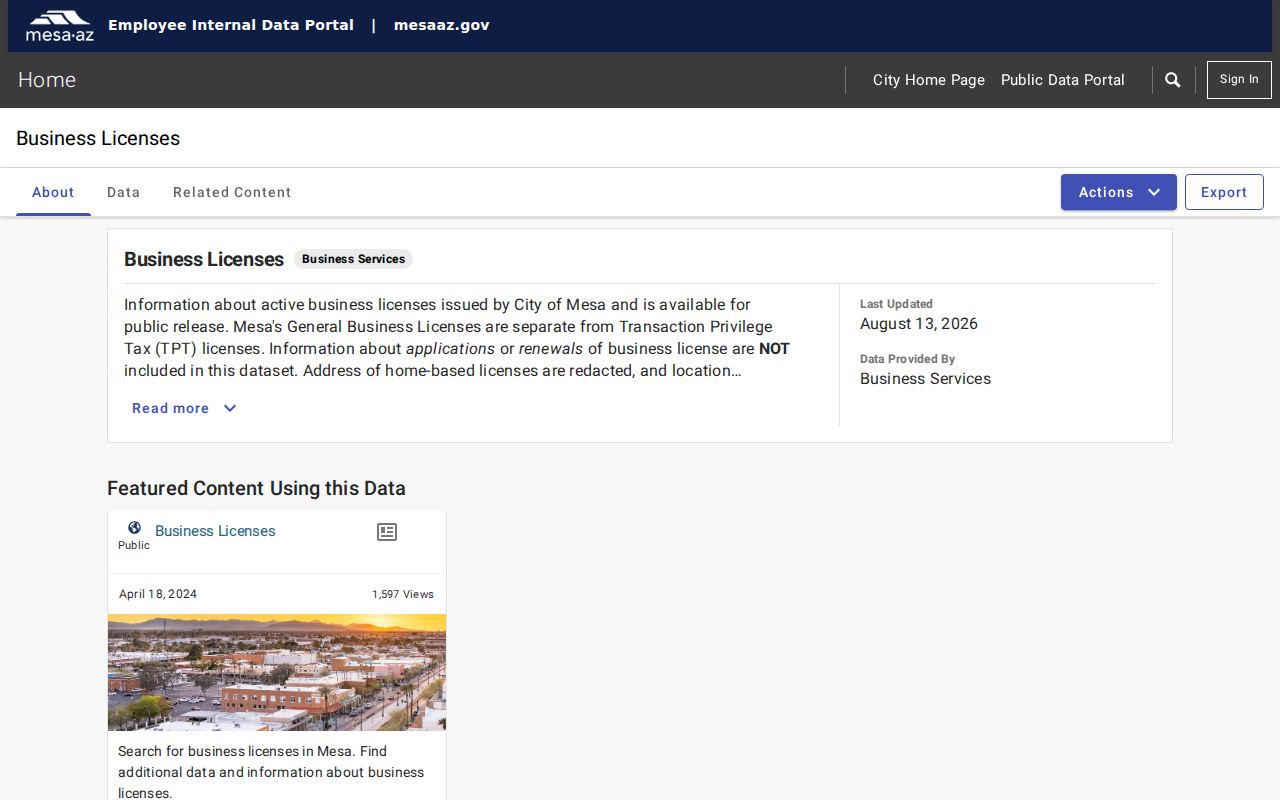1280x800 pixels.
Task: Switch to the Data tab
Action: click(124, 192)
